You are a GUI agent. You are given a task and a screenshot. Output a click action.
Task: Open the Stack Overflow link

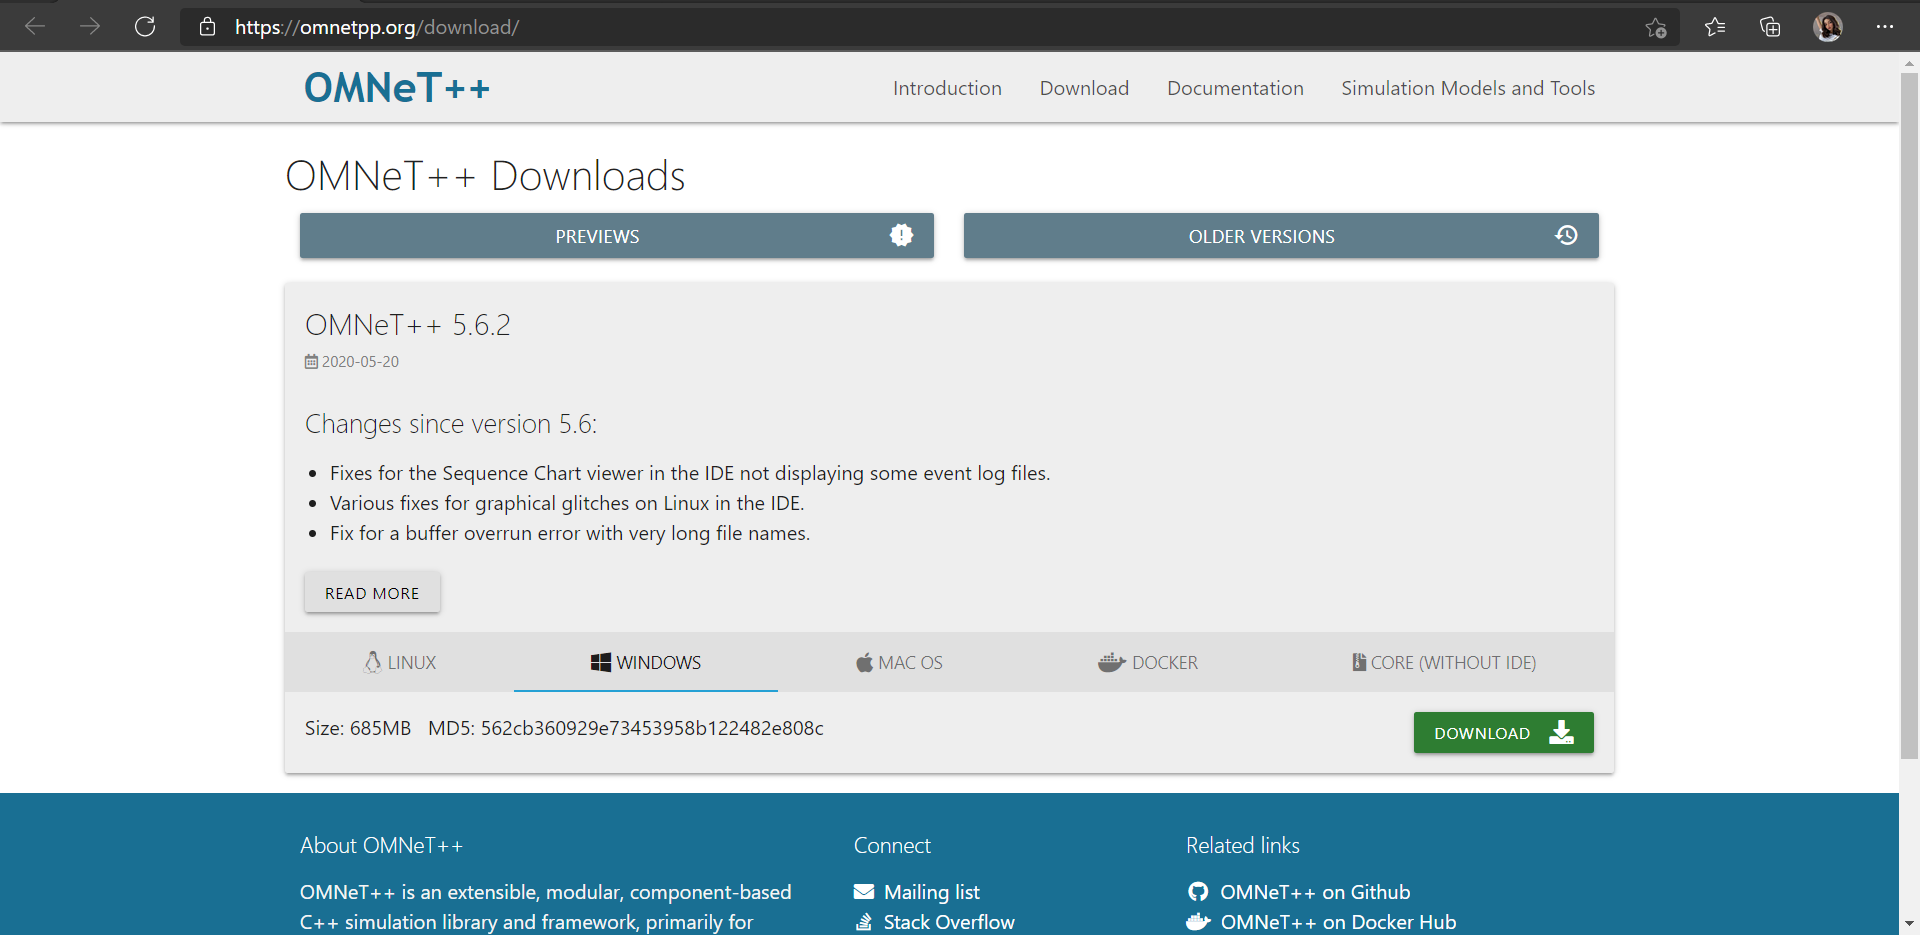(949, 922)
